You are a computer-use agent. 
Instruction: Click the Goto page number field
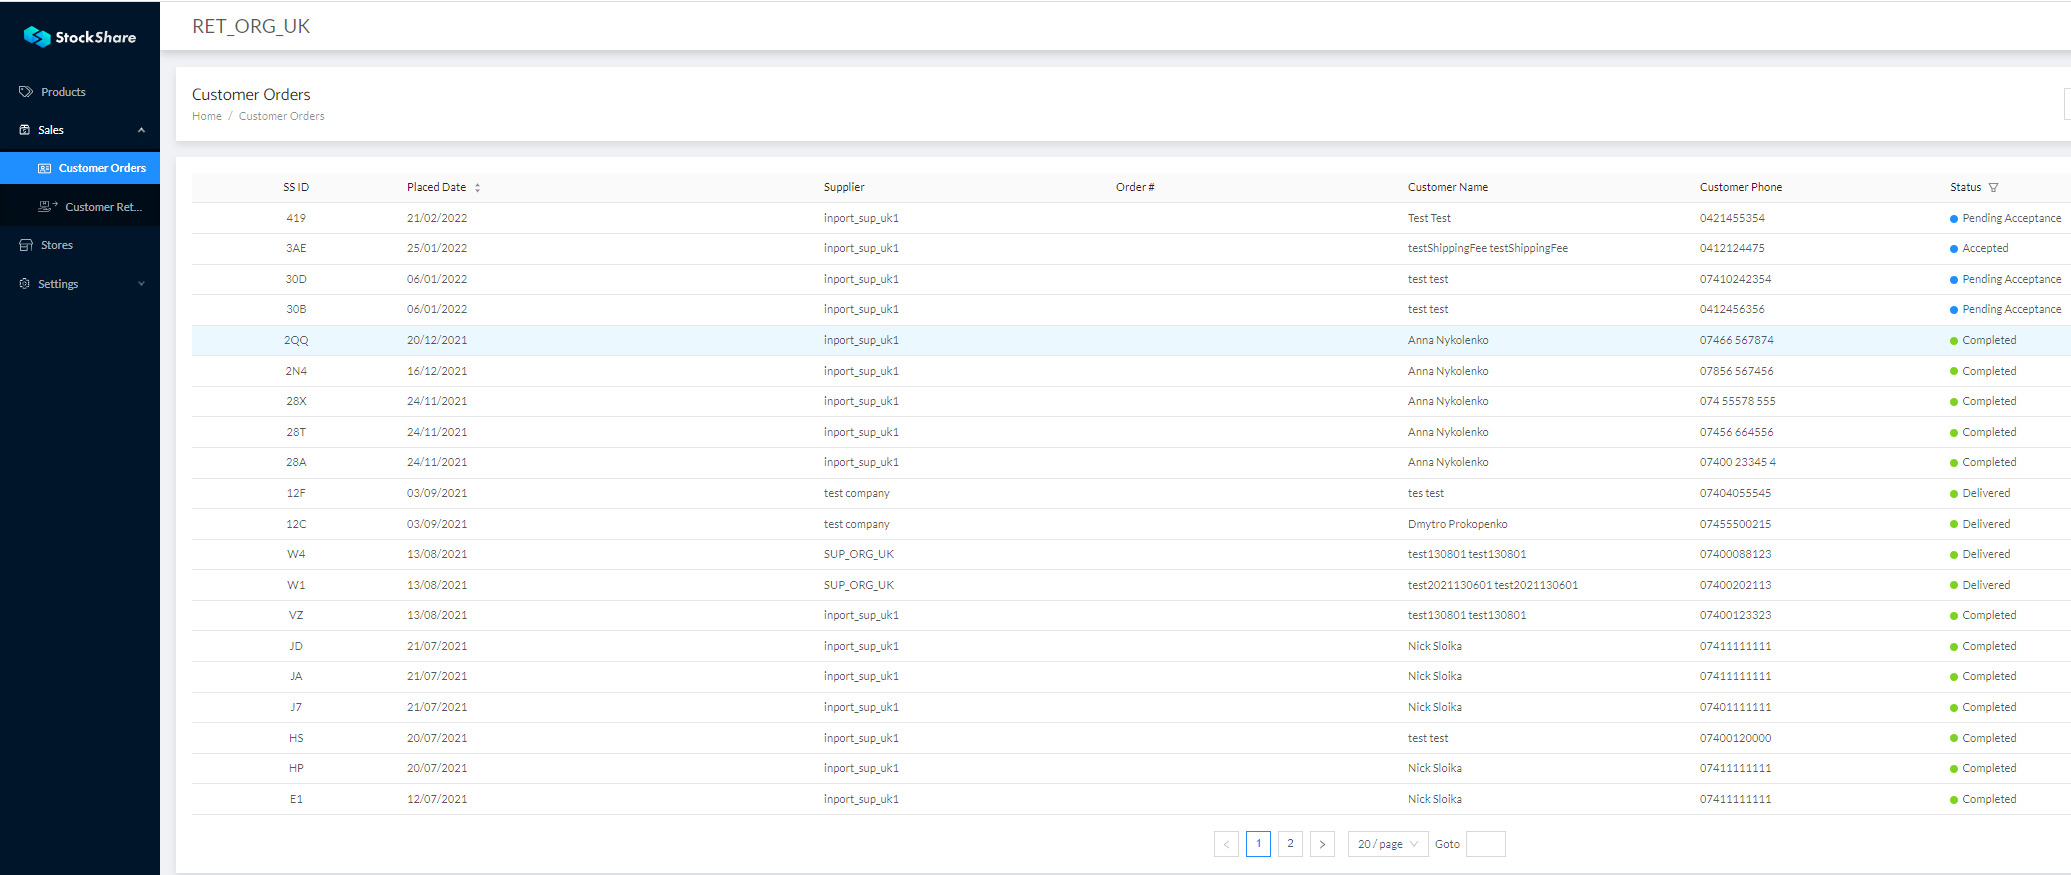pyautogui.click(x=1485, y=844)
